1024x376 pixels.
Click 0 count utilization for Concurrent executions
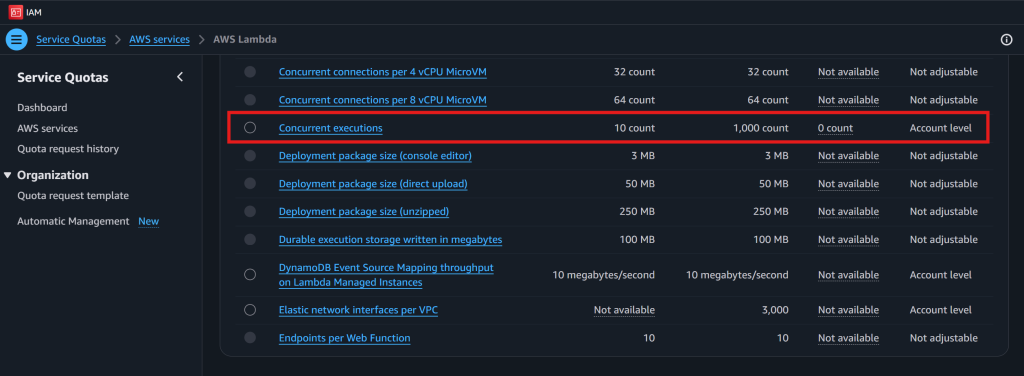(835, 128)
